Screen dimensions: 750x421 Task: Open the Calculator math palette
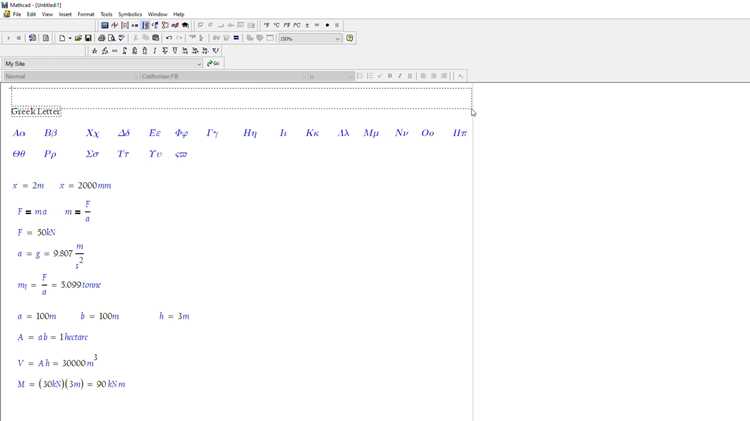coord(105,25)
